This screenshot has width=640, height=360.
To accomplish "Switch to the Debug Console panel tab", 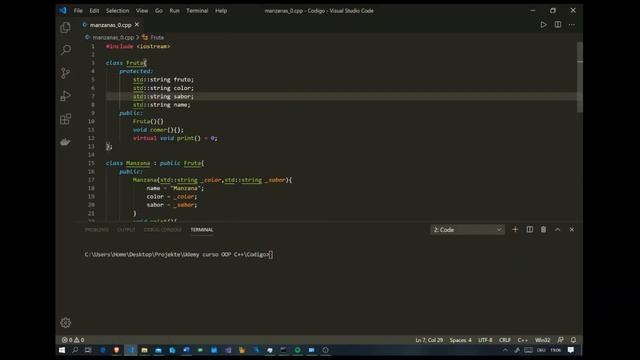I will 162,230.
